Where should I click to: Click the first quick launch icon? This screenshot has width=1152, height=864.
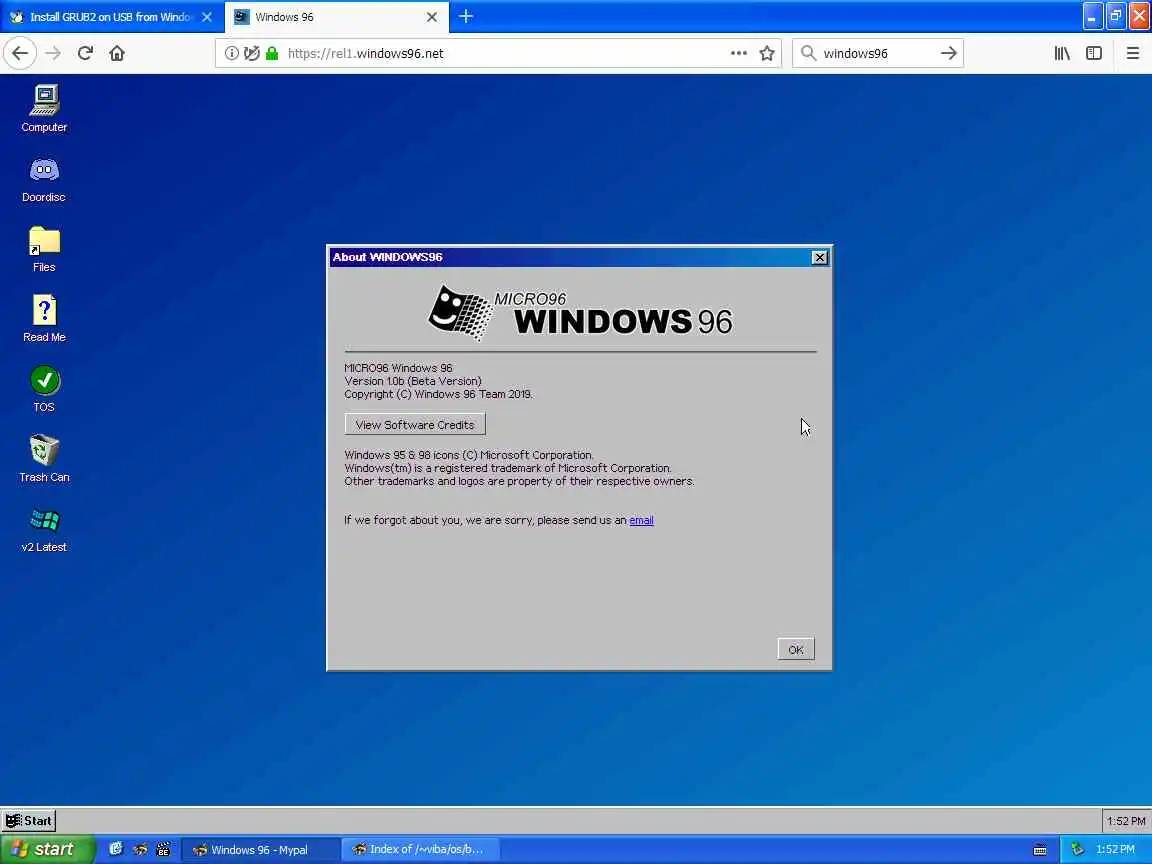[x=116, y=849]
